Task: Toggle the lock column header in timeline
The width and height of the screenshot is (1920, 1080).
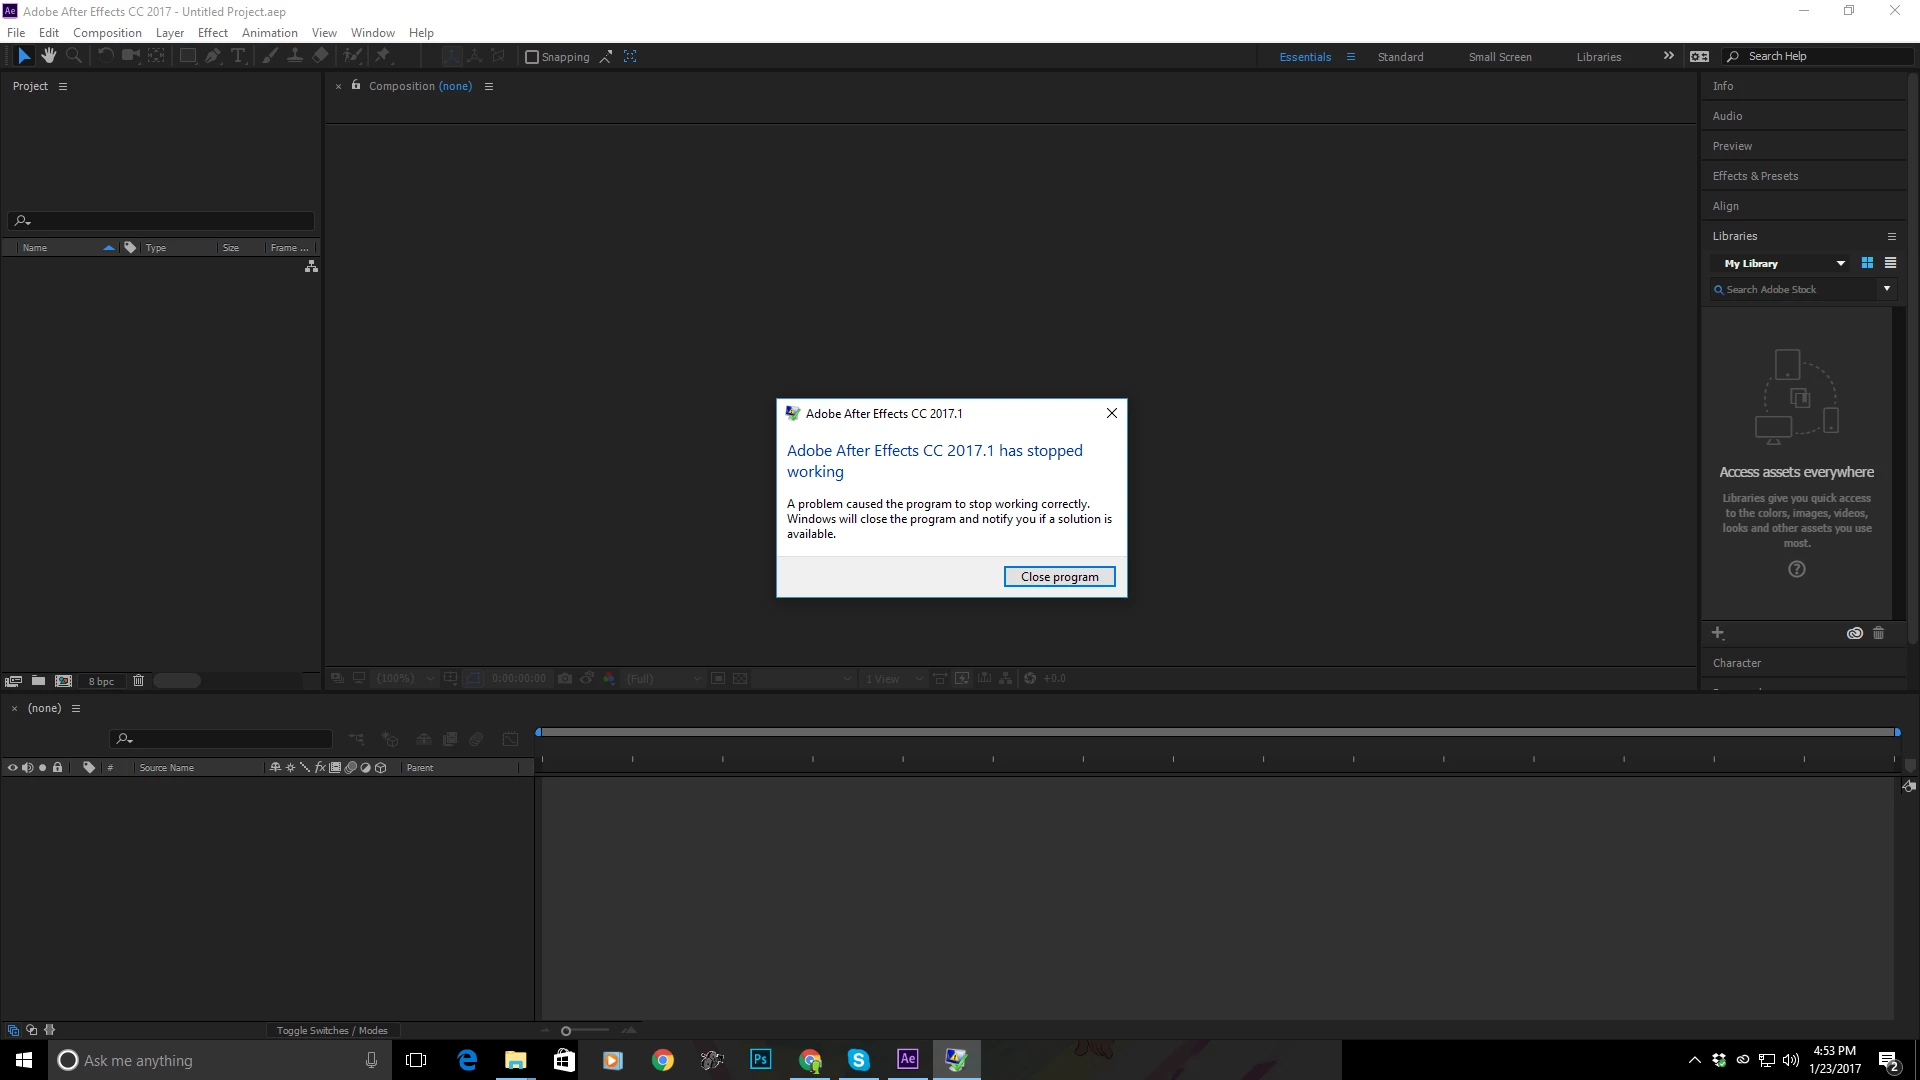Action: pyautogui.click(x=58, y=768)
